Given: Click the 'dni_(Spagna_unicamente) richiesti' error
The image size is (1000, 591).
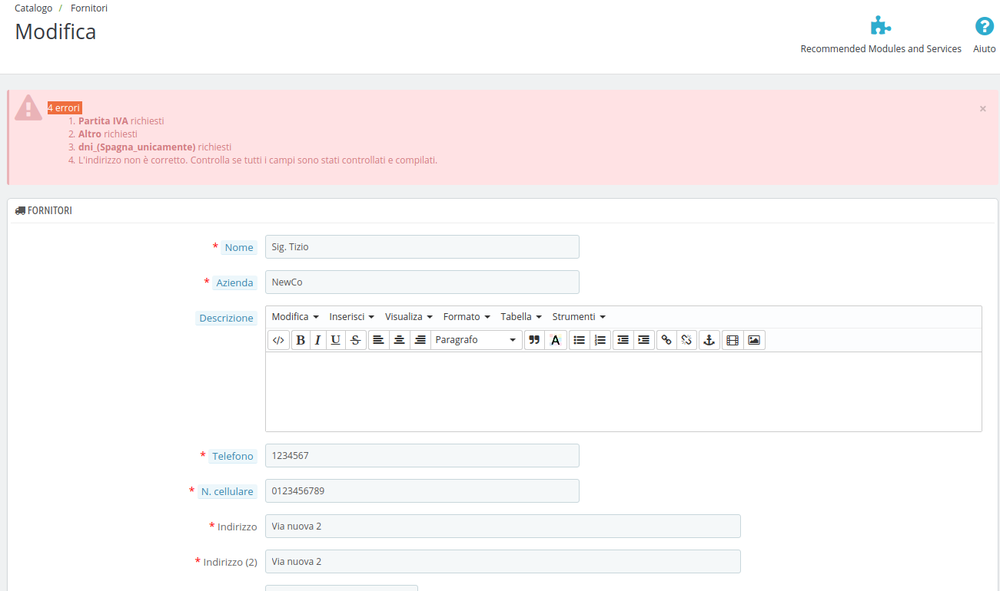Looking at the screenshot, I should pos(154,147).
